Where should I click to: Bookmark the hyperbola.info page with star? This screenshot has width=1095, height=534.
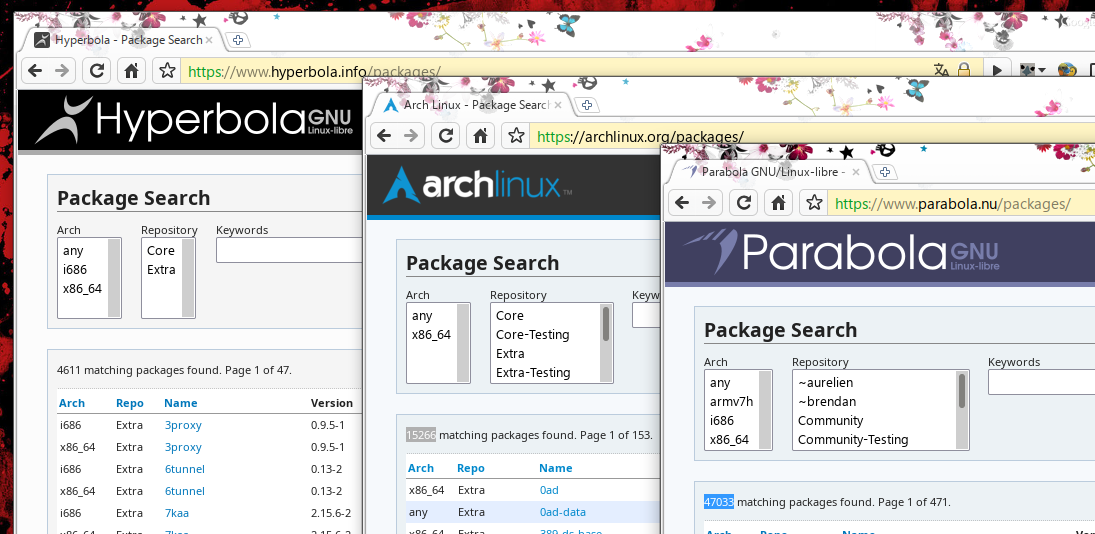tap(166, 71)
